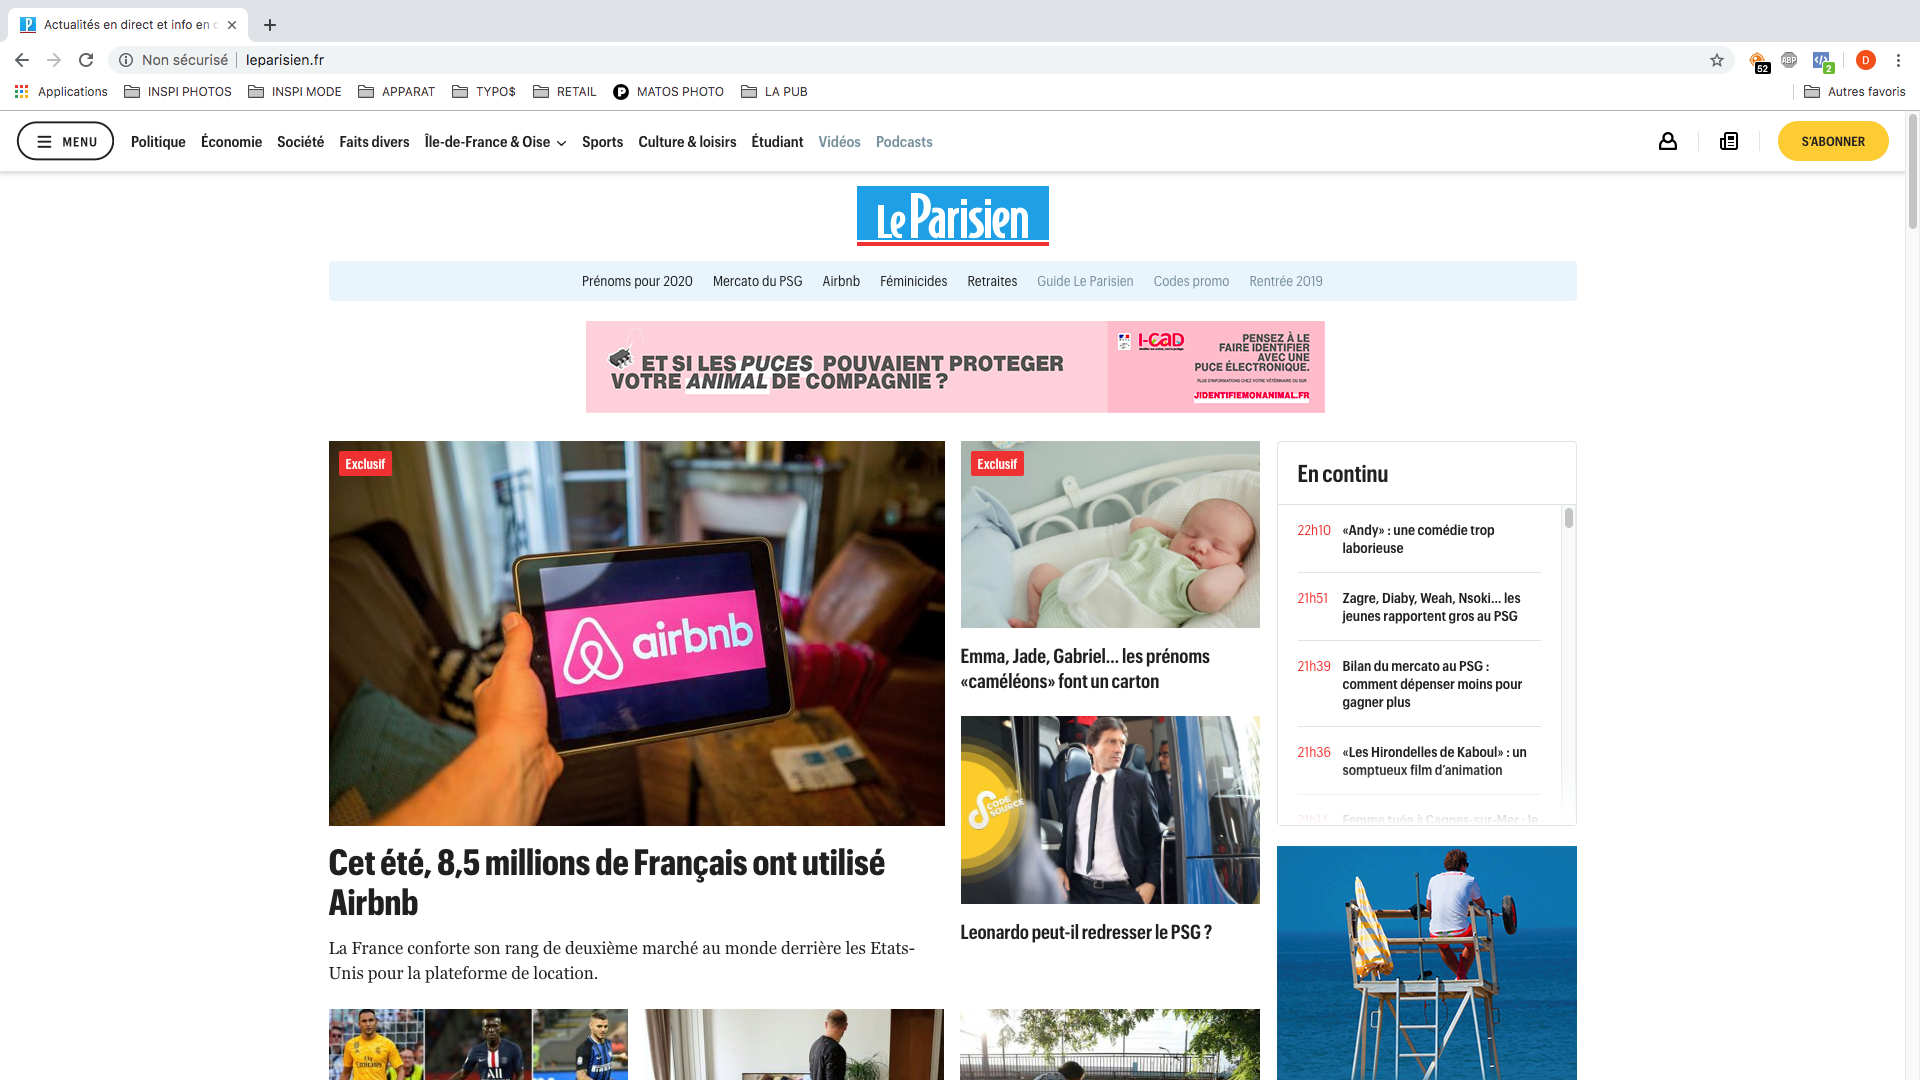Open the Mercato du PSG topic link
This screenshot has height=1080, width=1920.
pyautogui.click(x=757, y=281)
